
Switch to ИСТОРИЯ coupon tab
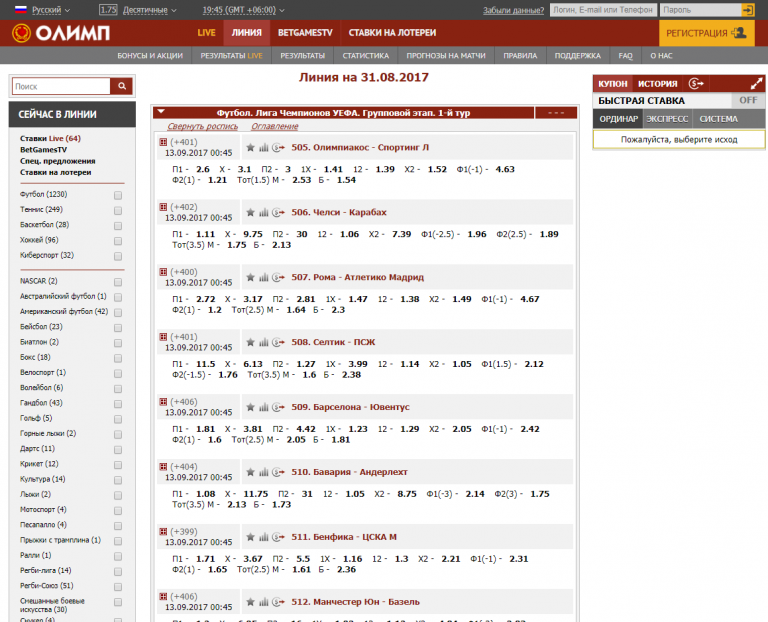pyautogui.click(x=657, y=84)
